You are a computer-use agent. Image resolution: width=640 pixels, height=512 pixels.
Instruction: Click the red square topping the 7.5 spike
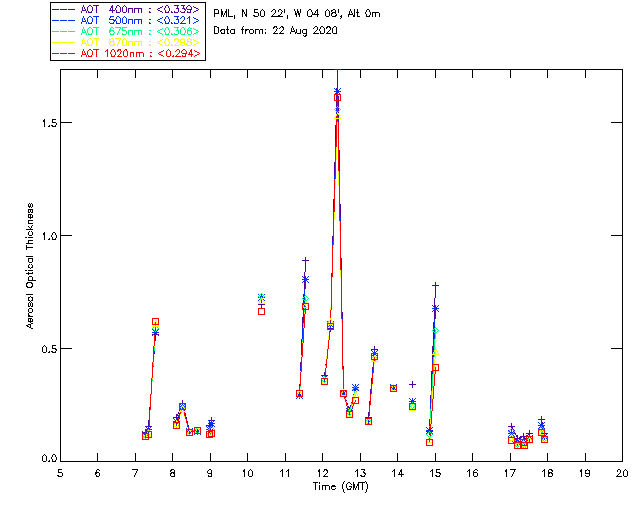click(x=156, y=322)
